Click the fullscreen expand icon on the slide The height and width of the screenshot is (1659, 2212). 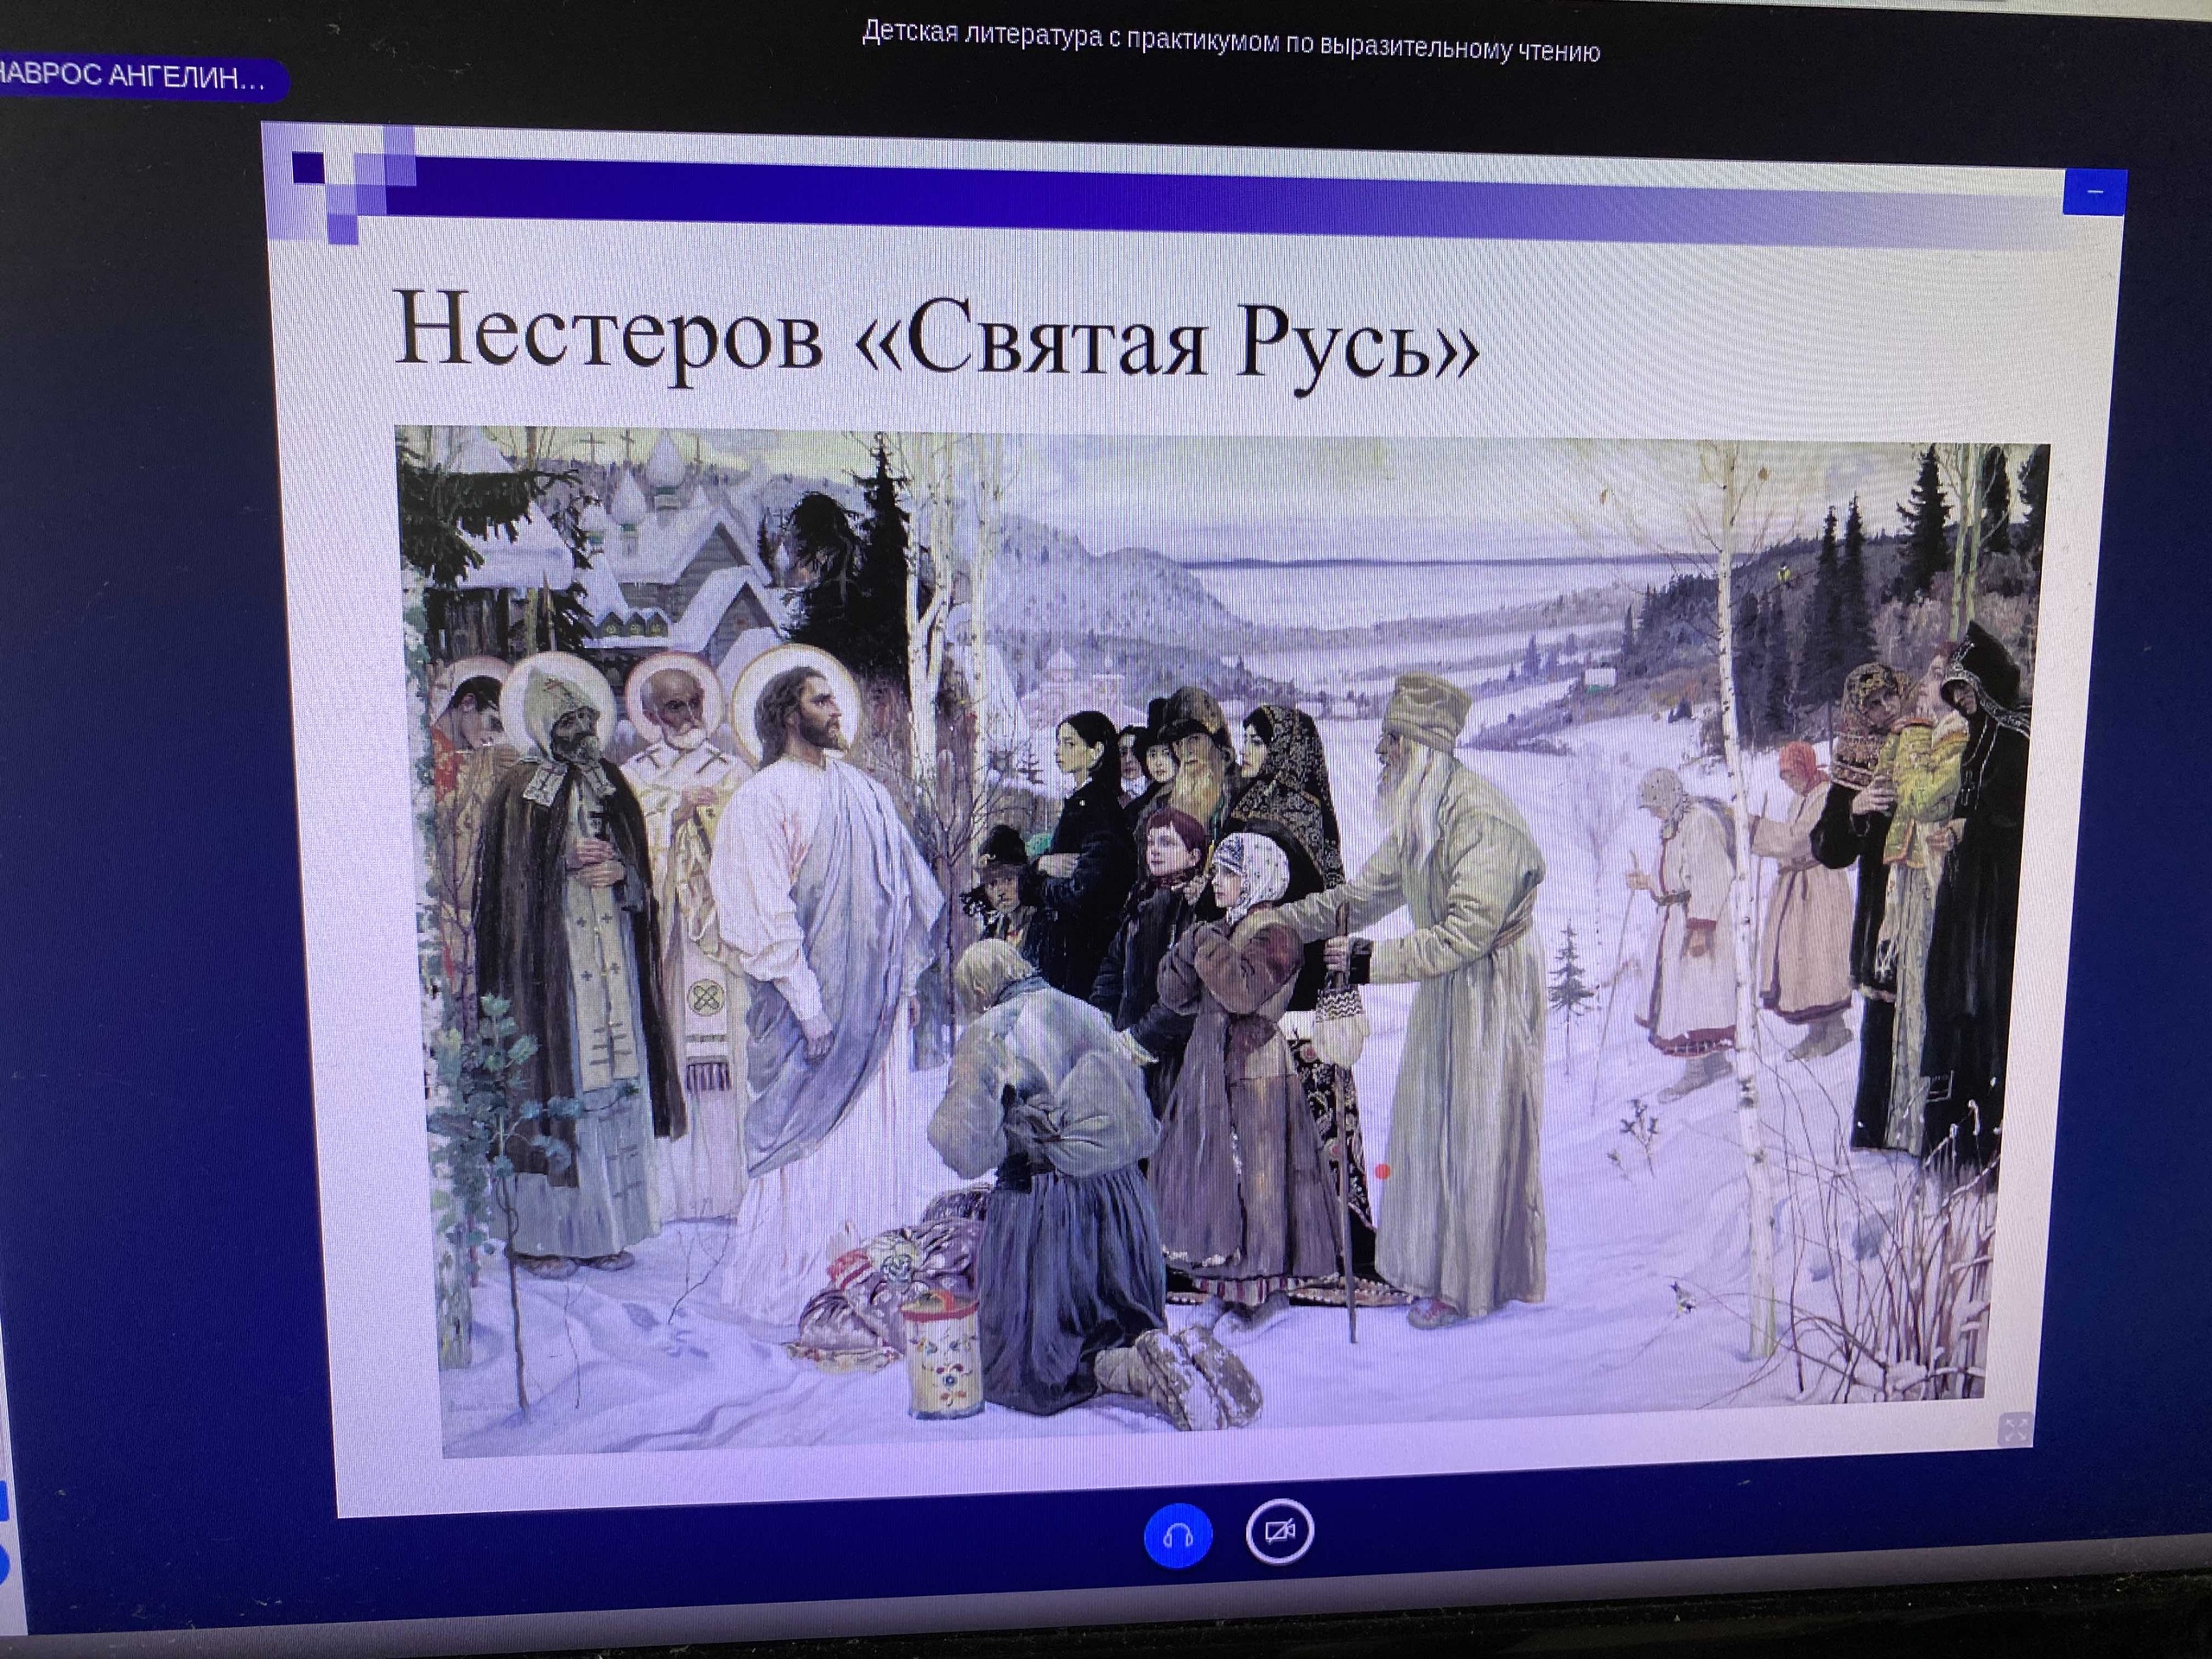2016,1430
